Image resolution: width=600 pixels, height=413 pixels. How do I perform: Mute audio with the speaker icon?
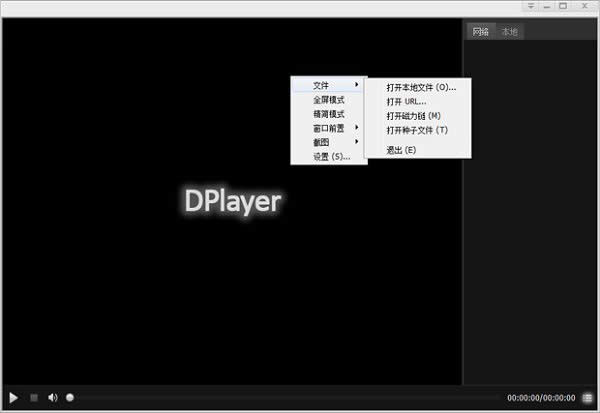53,398
